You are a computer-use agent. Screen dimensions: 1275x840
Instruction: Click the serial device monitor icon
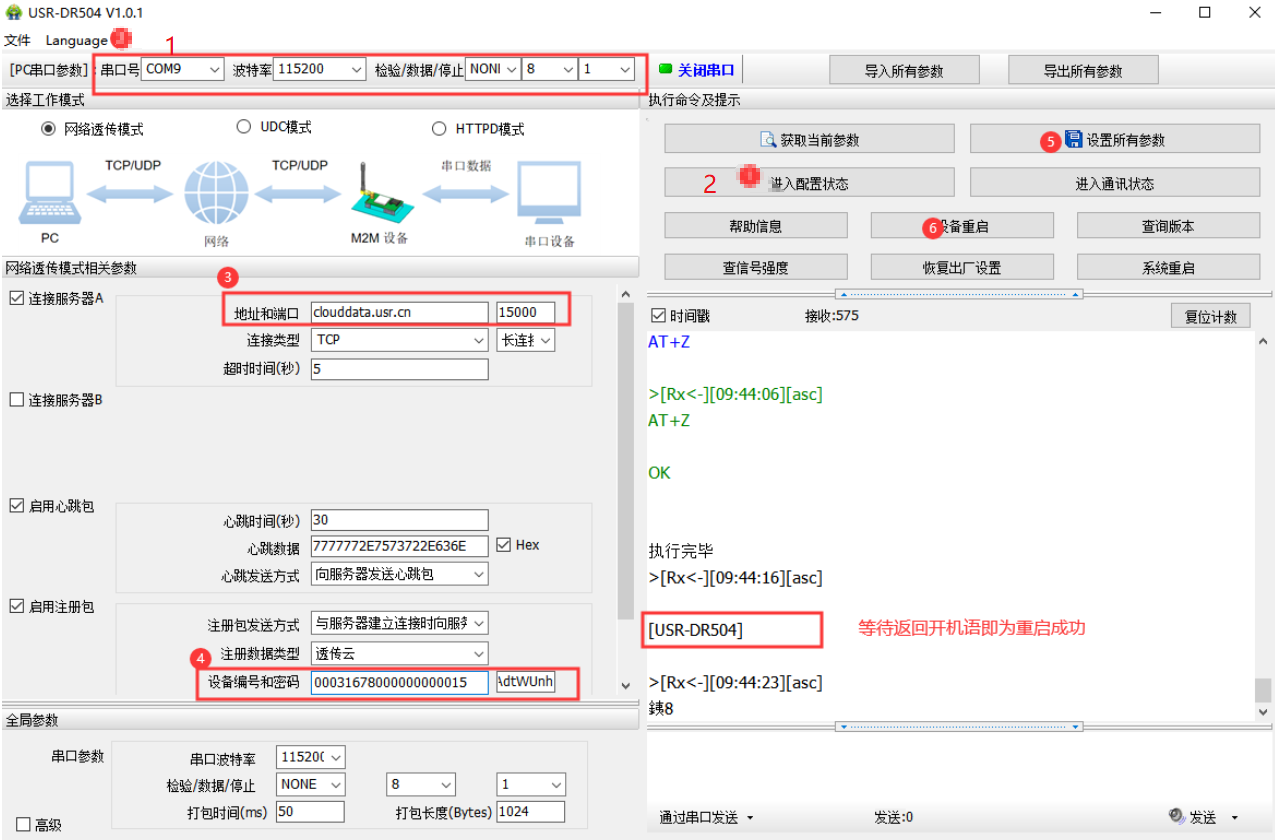click(548, 194)
